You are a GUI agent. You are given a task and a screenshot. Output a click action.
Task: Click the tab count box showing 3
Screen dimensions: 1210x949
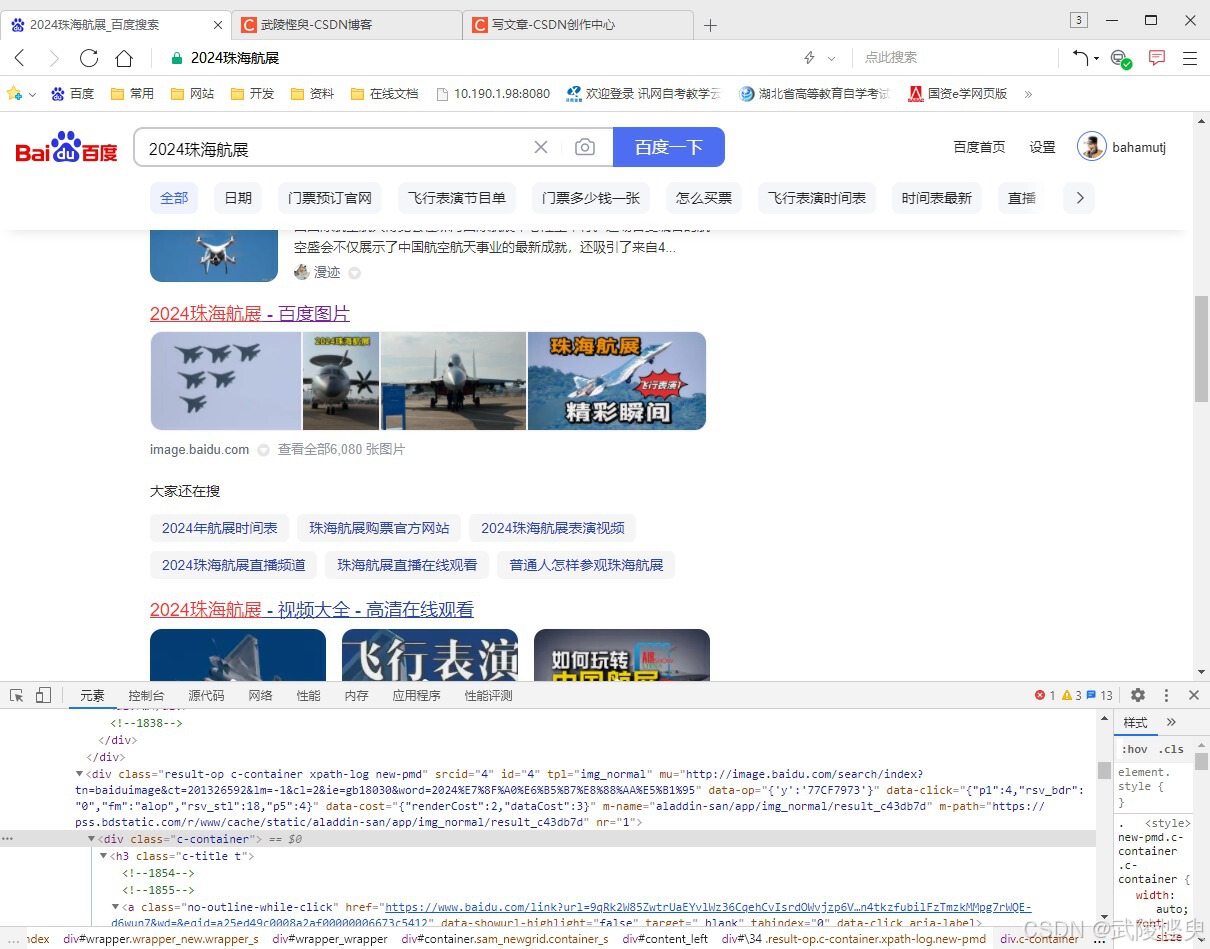click(x=1078, y=20)
